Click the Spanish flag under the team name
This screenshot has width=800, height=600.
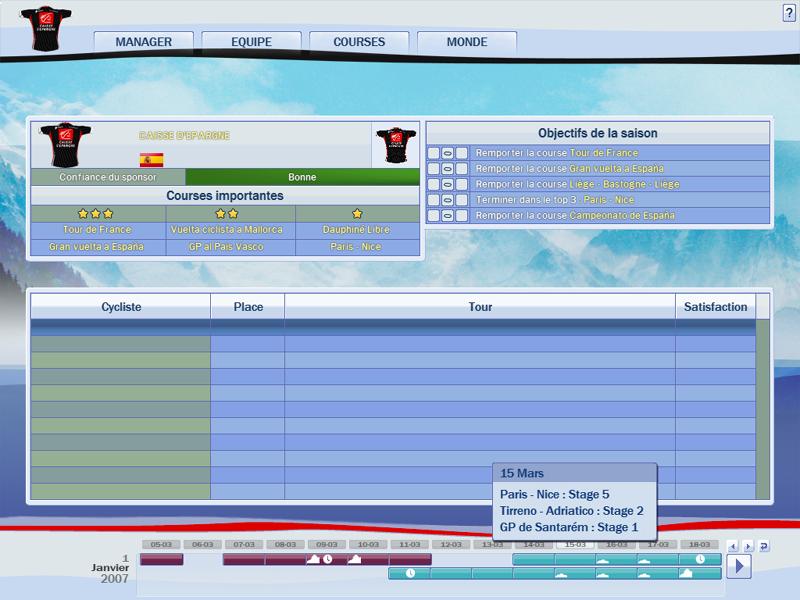[x=151, y=160]
